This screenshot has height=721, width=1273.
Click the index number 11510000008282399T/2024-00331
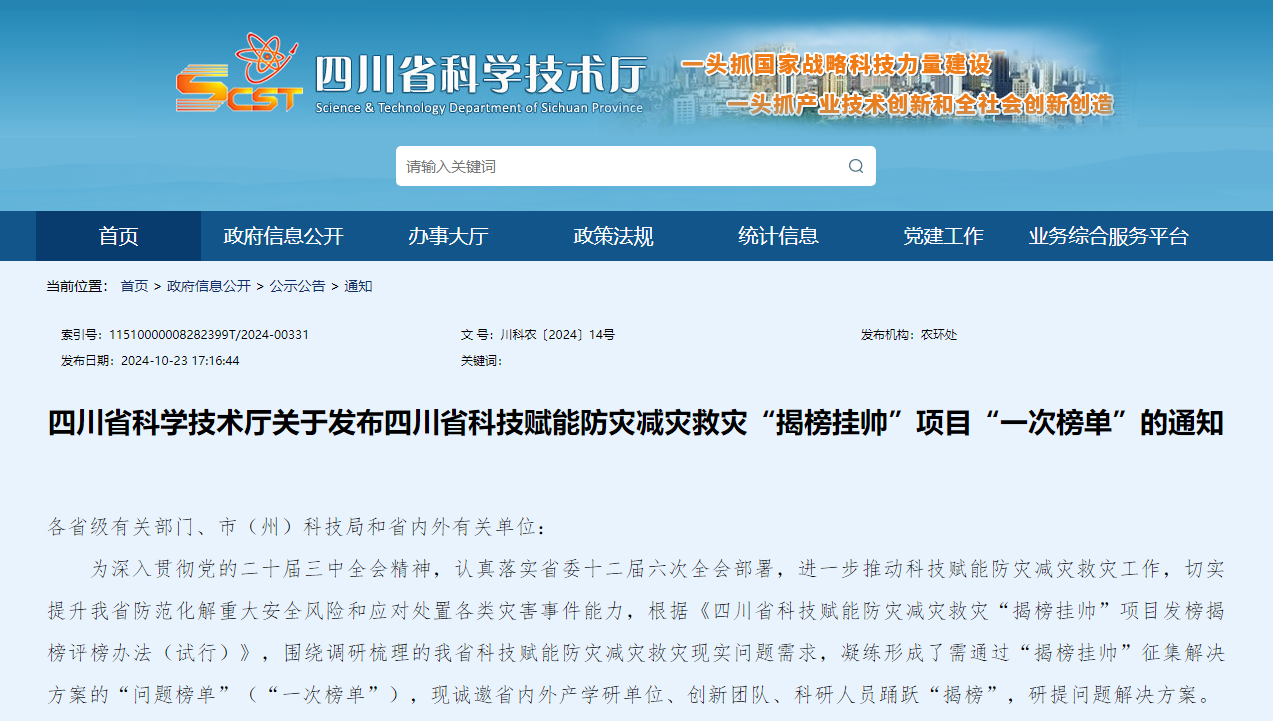point(209,334)
